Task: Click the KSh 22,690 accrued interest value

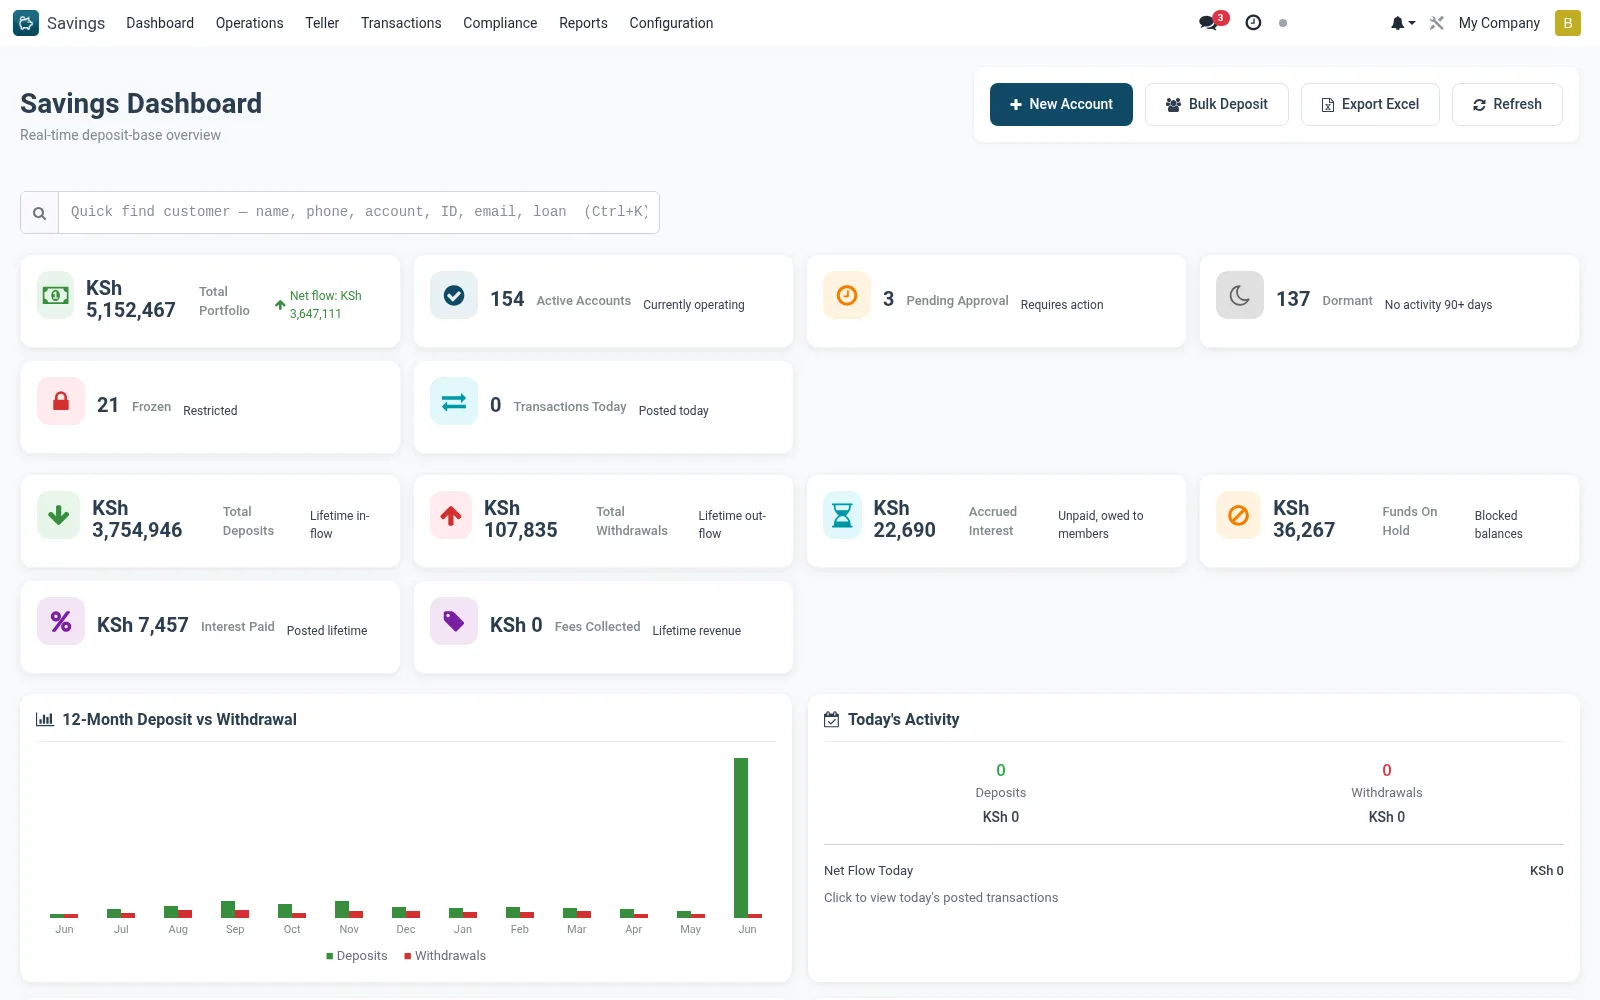Action: [905, 519]
